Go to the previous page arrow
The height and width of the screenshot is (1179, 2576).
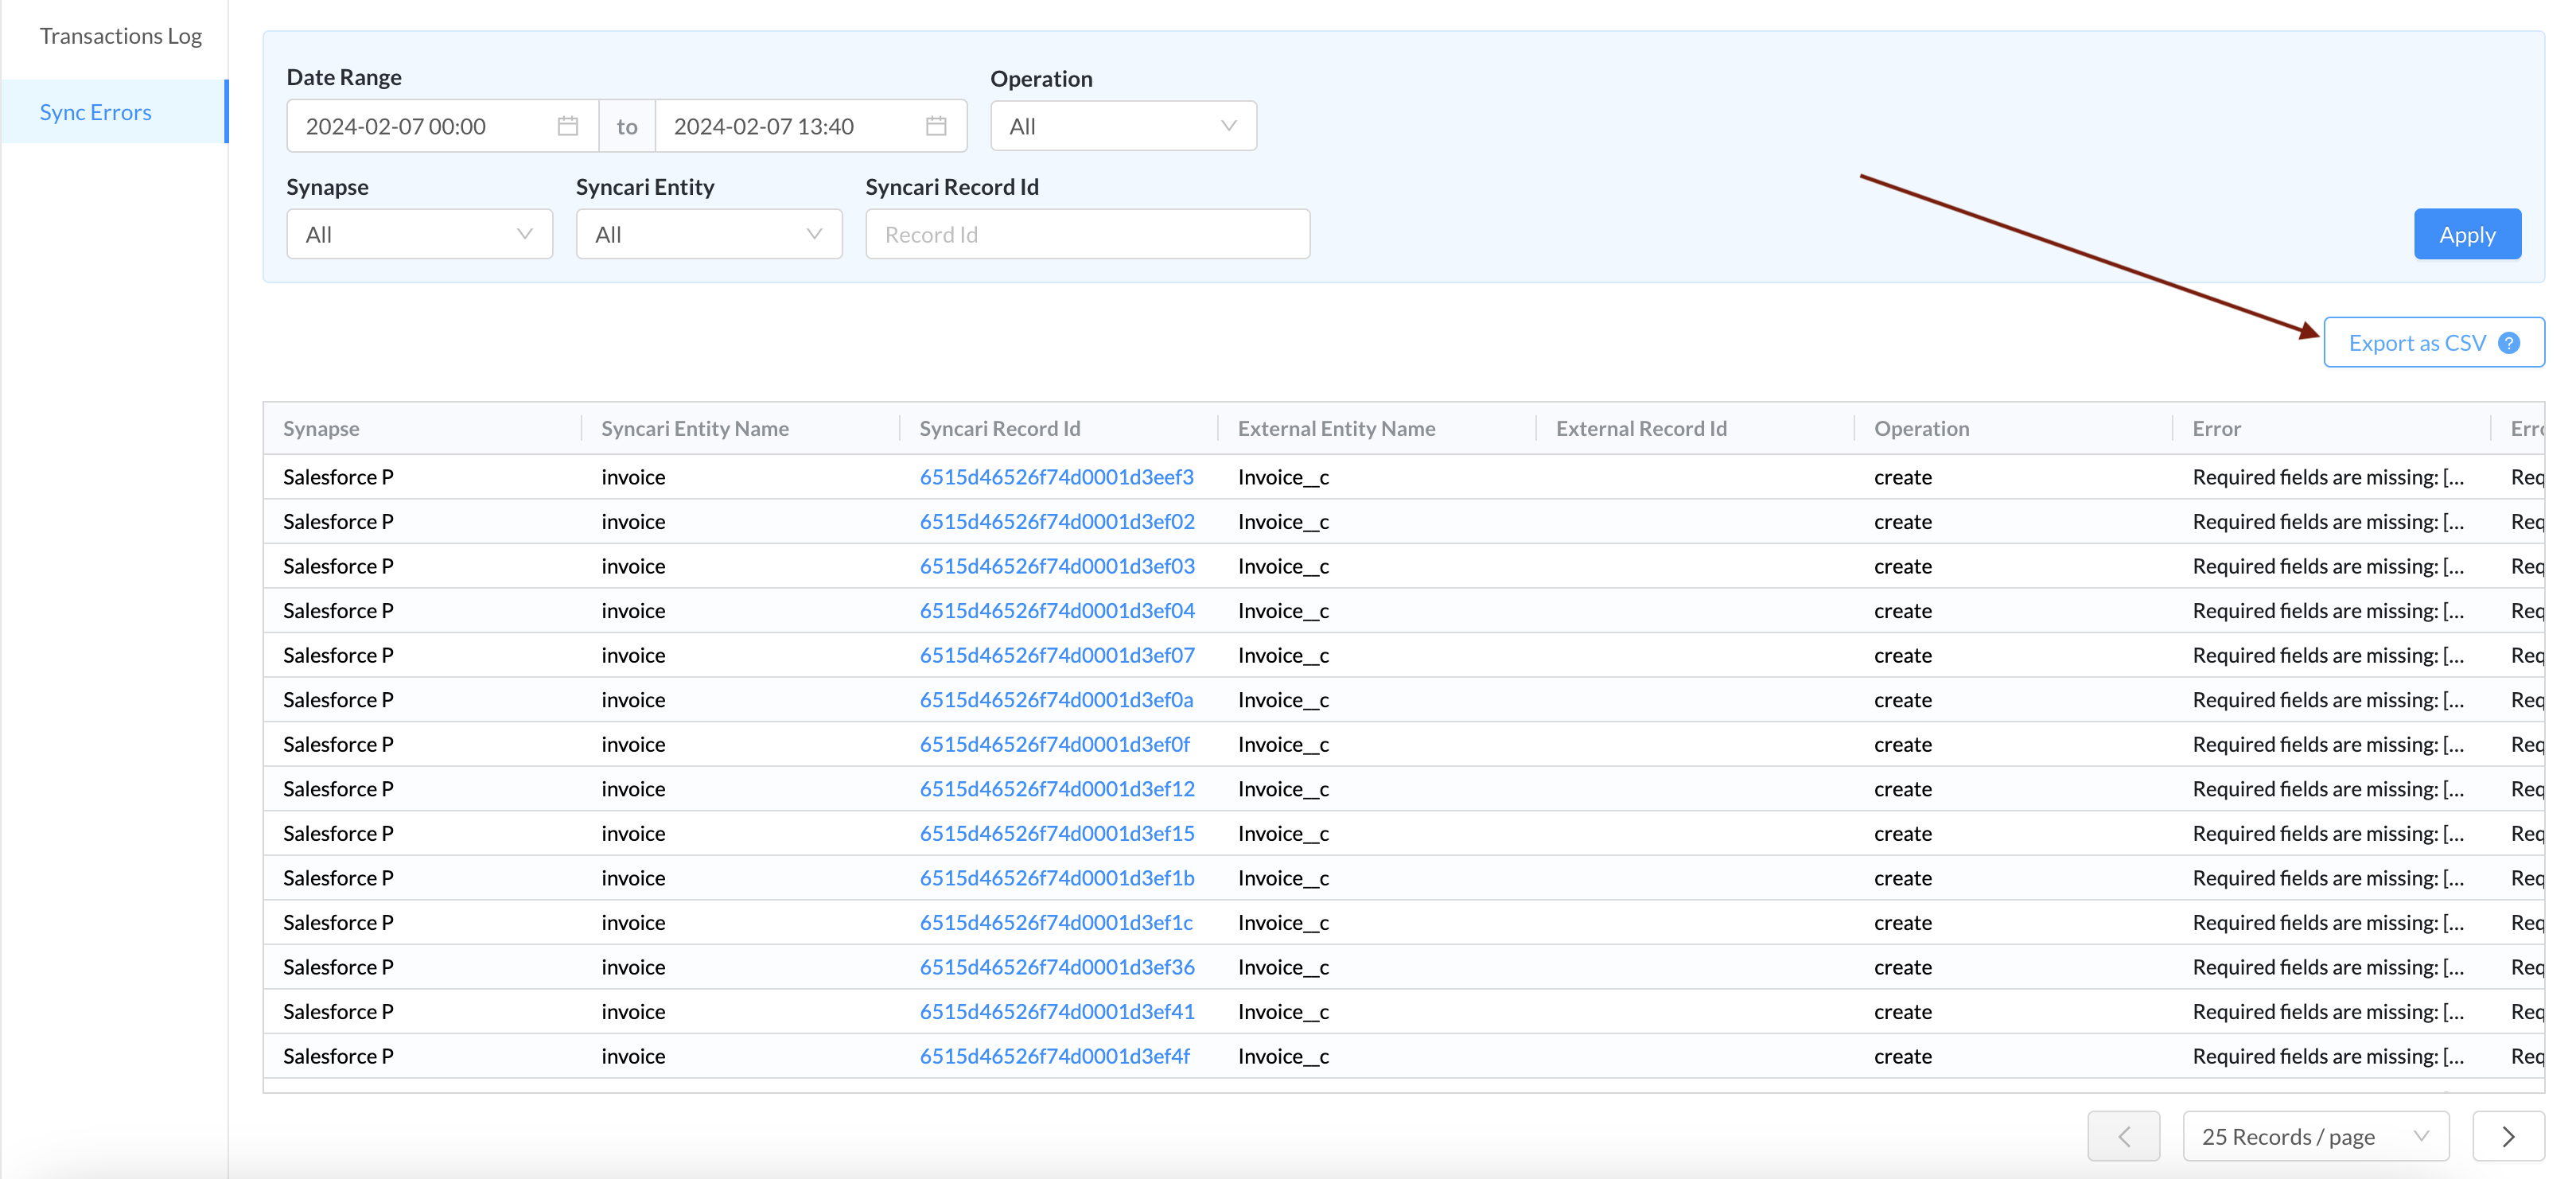(2123, 1136)
